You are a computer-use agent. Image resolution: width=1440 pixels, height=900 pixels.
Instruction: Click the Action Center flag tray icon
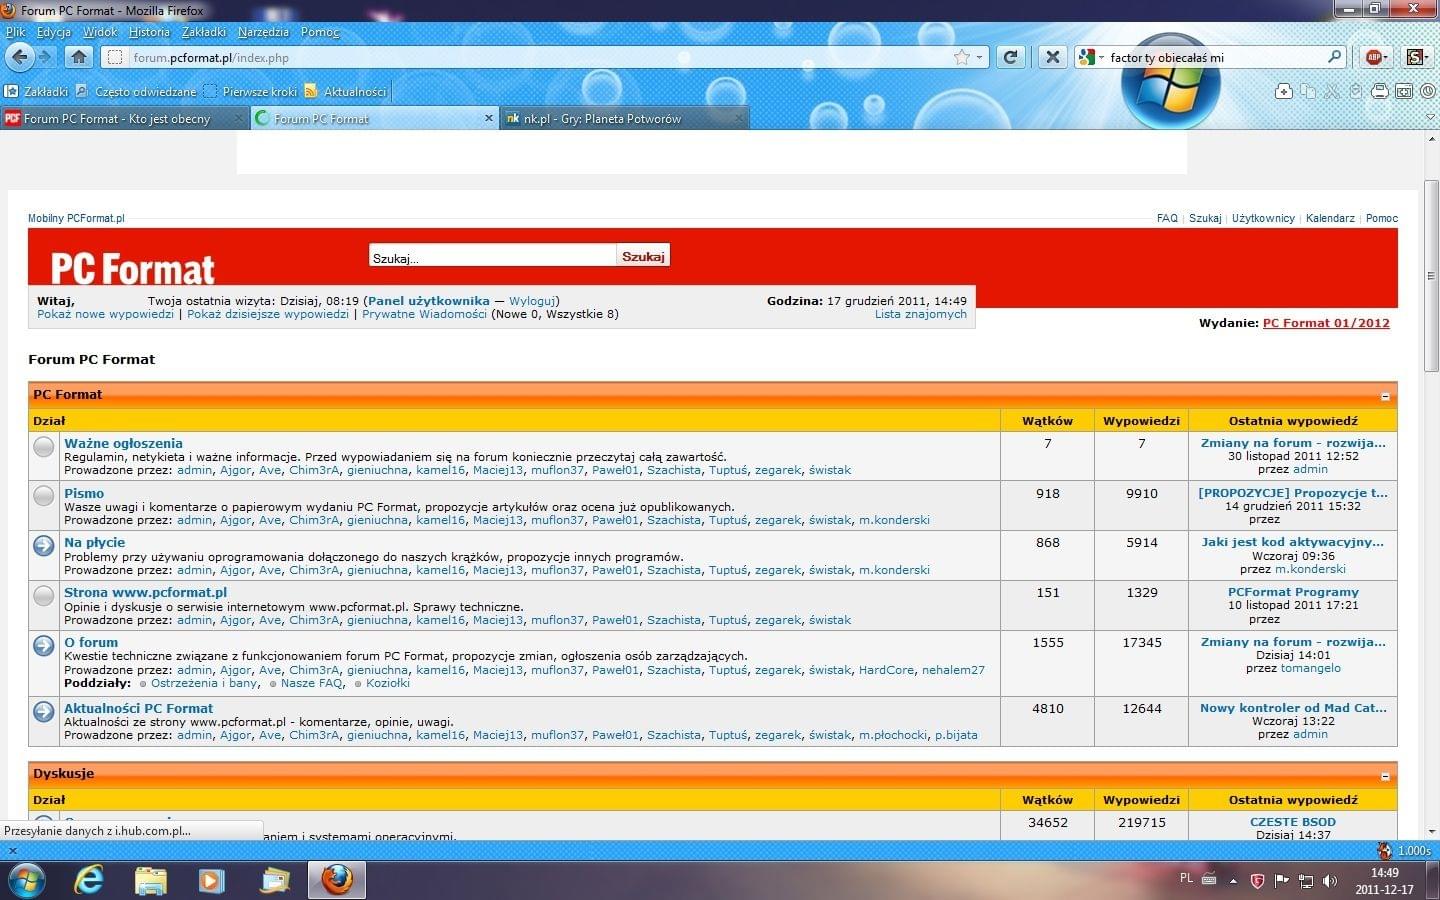(x=1282, y=881)
